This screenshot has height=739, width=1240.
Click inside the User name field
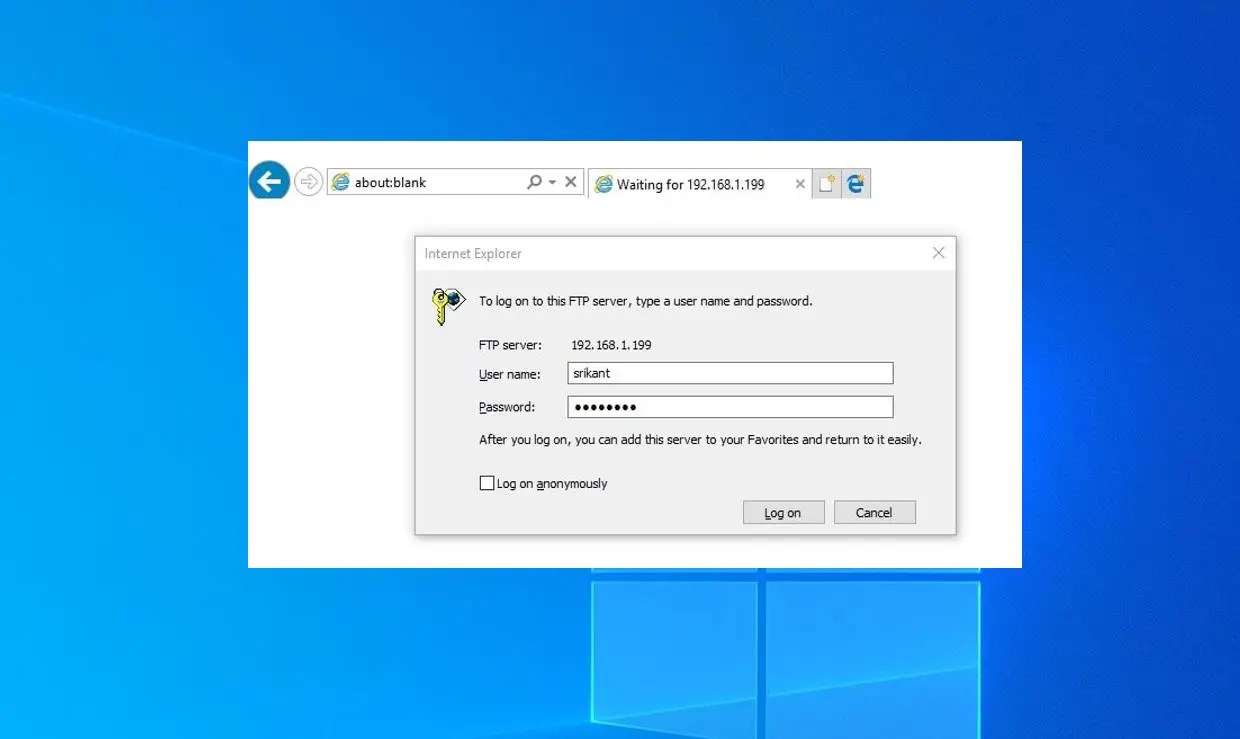tap(730, 372)
